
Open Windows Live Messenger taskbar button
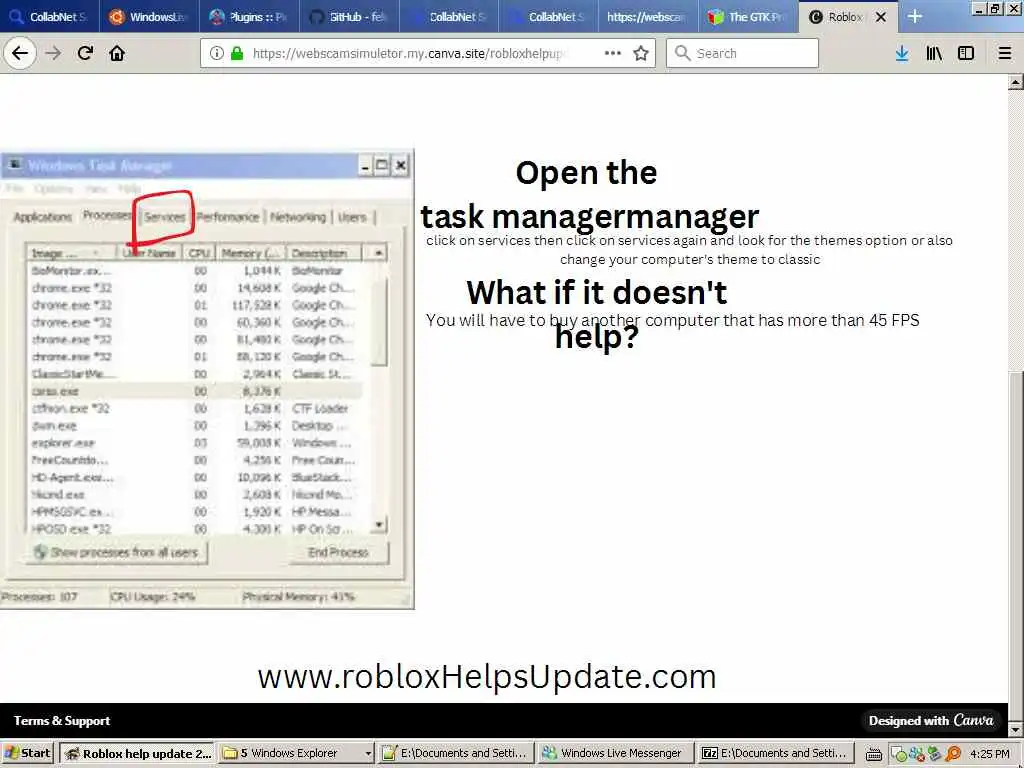click(x=616, y=754)
